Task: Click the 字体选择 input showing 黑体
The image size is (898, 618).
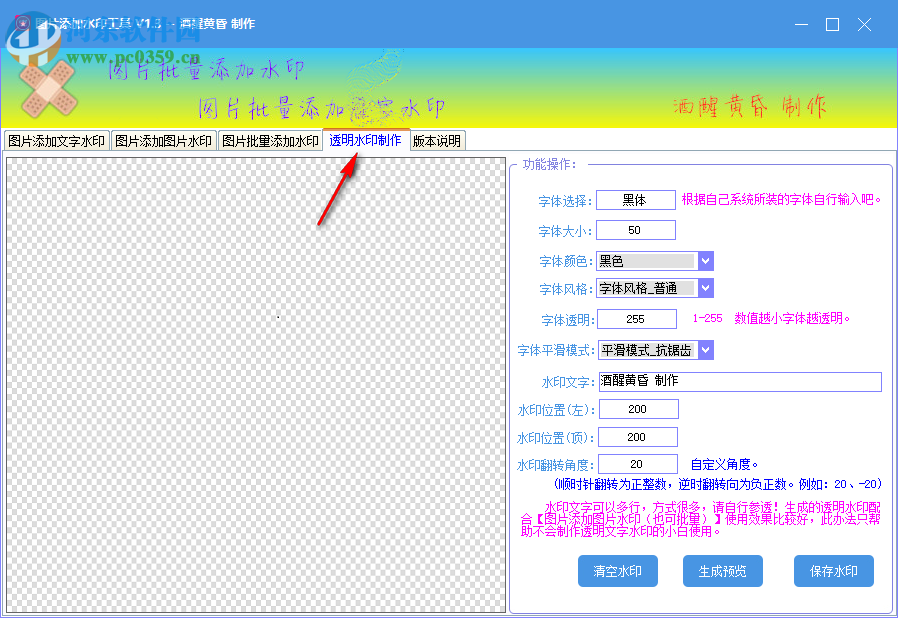Action: pos(636,199)
